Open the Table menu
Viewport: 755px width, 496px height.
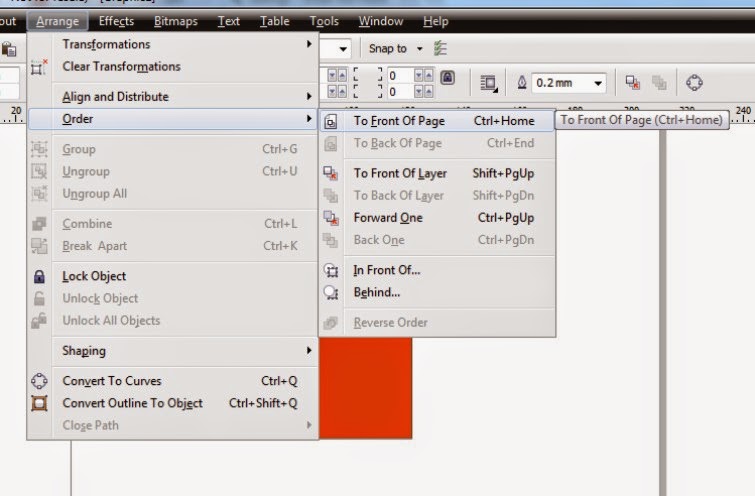(274, 21)
